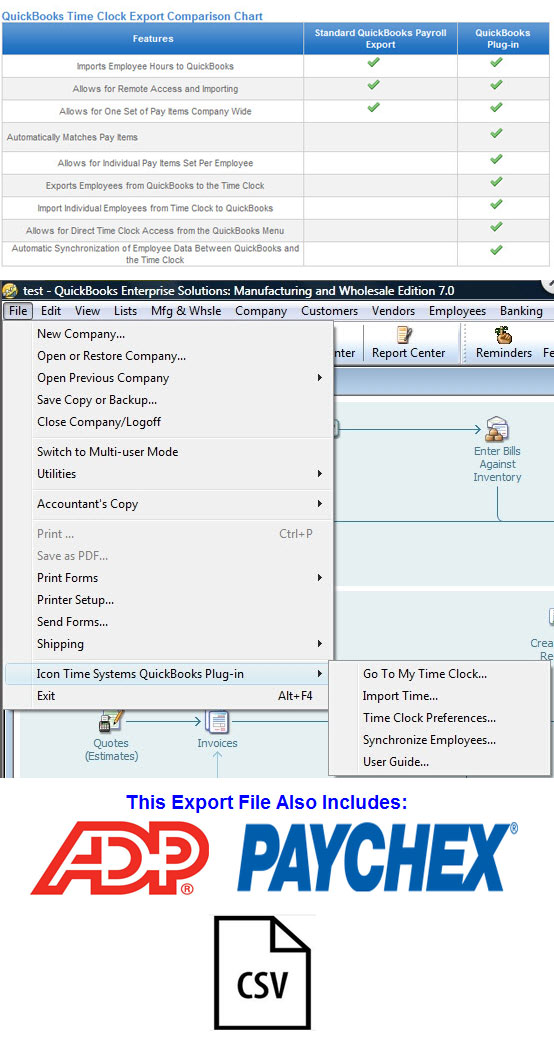
Task: Expand Icon Time Systems QuickBooks Plug-in submenu
Action: coord(168,674)
